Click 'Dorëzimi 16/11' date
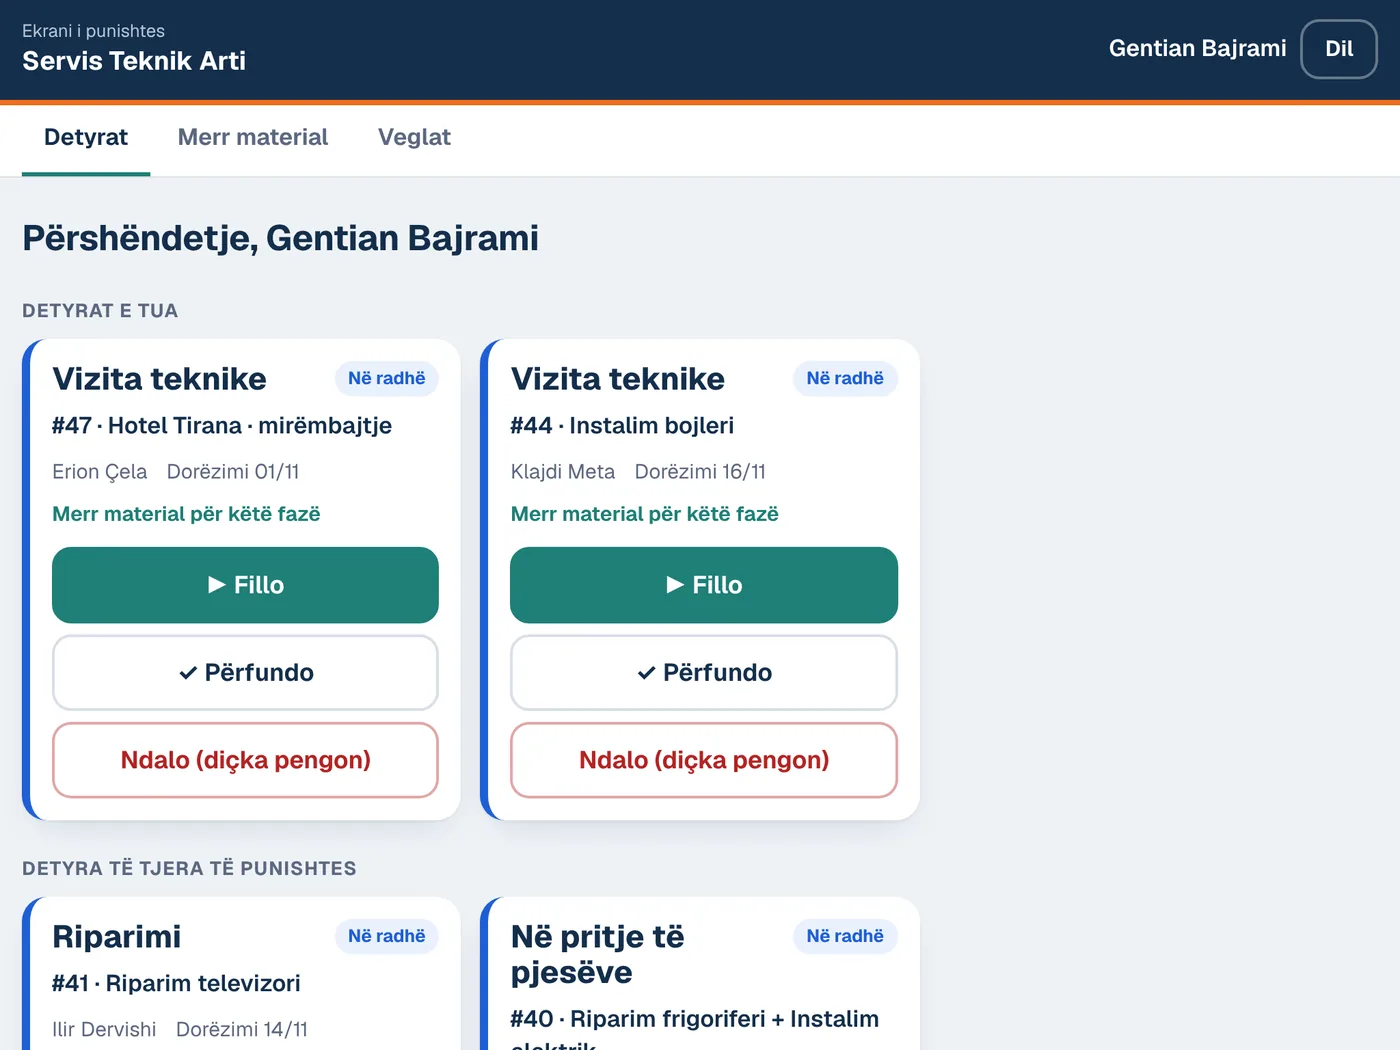 (x=700, y=472)
